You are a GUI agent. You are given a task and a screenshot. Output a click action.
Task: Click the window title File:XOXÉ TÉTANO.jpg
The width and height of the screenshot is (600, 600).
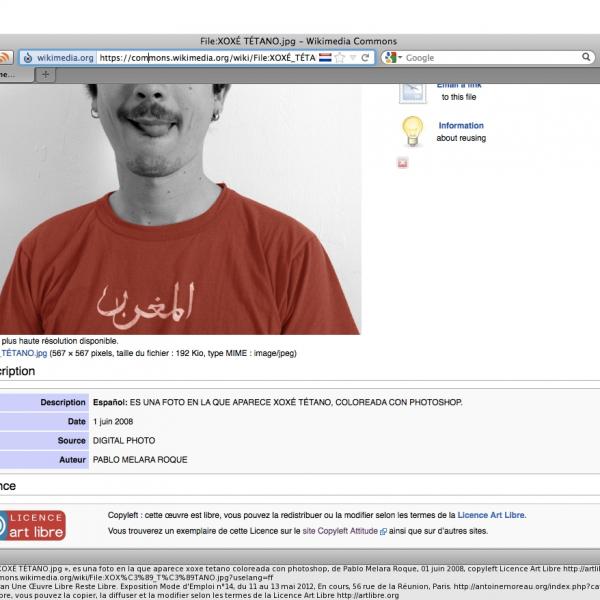[298, 41]
